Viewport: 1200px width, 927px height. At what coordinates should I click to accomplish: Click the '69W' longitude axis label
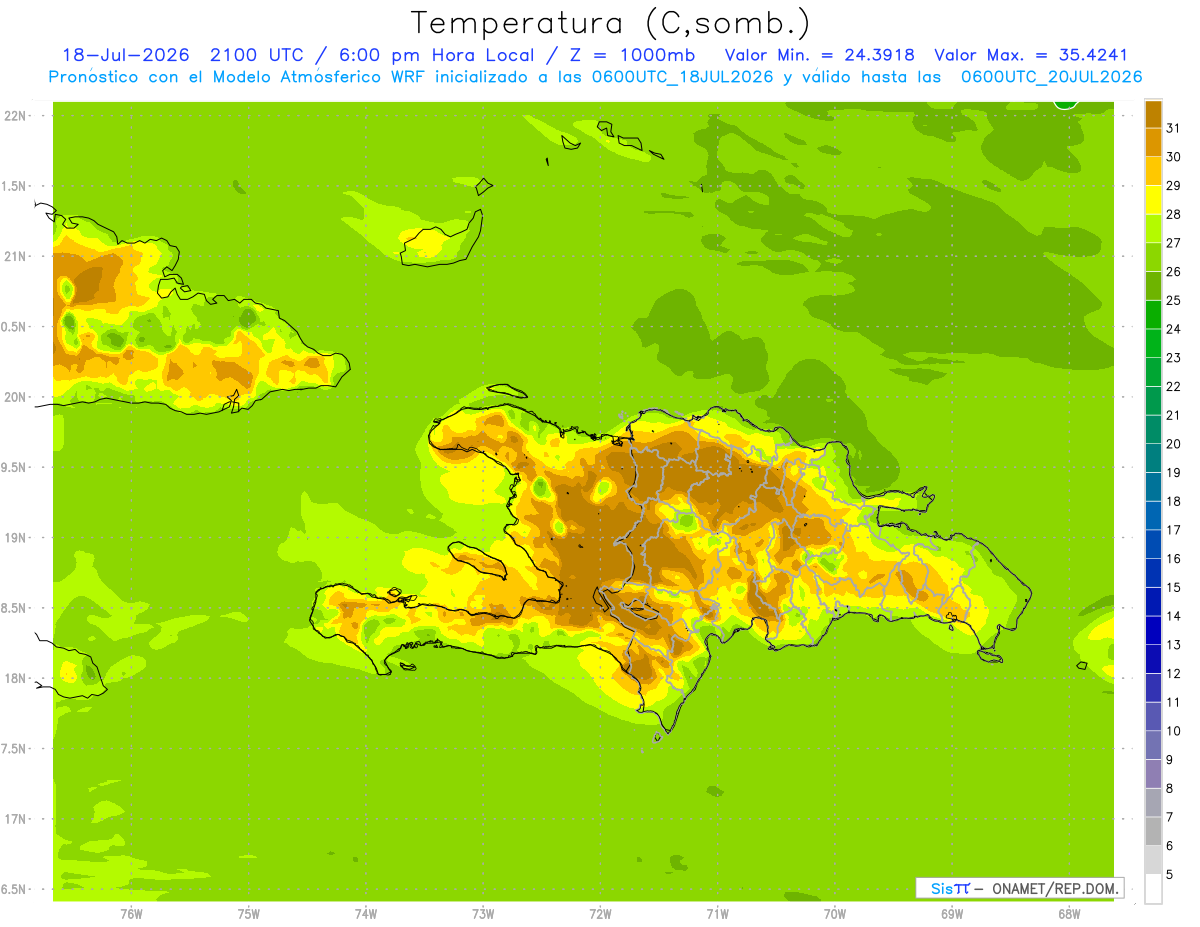click(952, 914)
